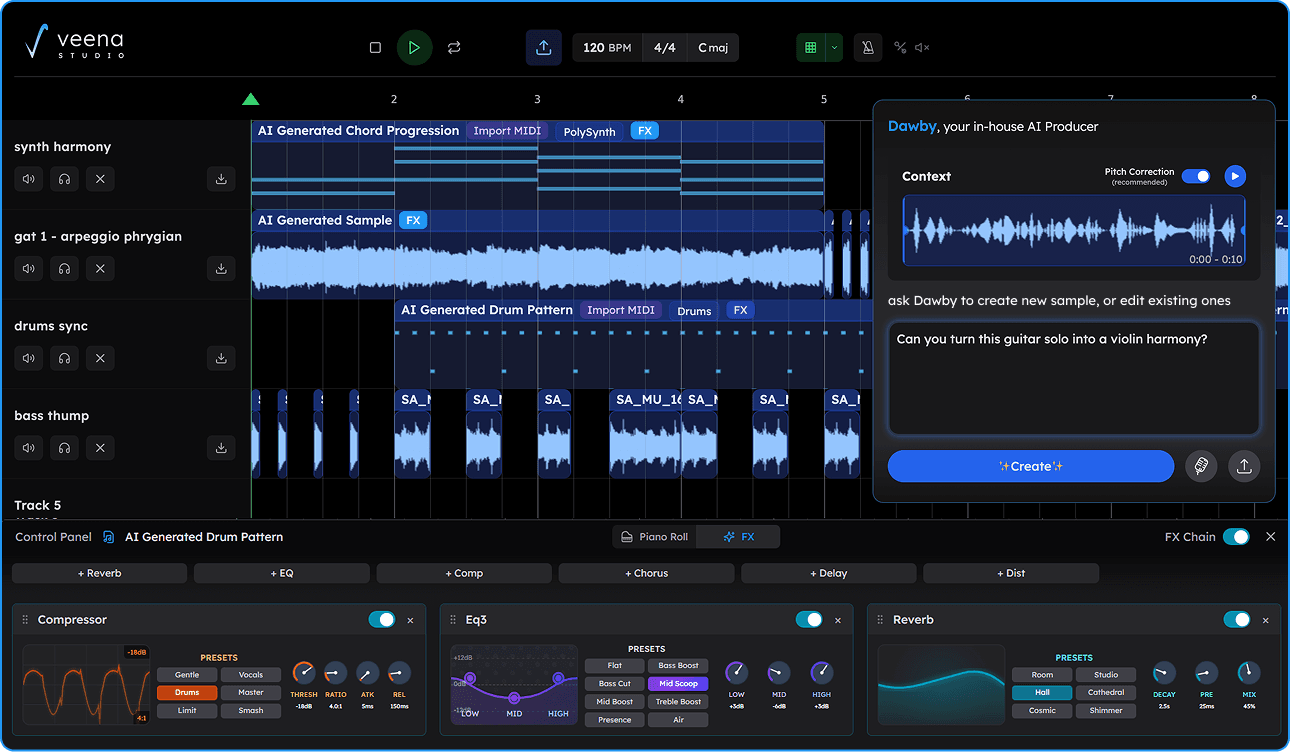Play the Dawby context audio clip
1290x752 pixels.
(x=1235, y=176)
